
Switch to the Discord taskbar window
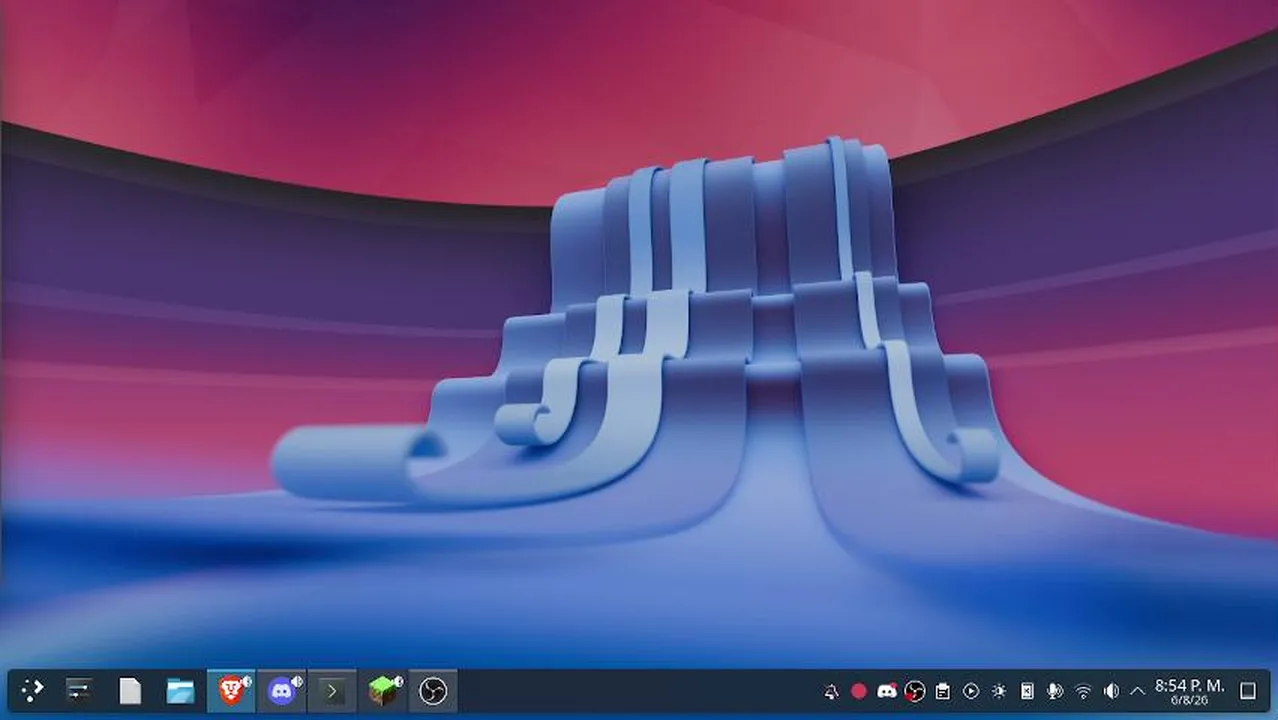coord(282,691)
